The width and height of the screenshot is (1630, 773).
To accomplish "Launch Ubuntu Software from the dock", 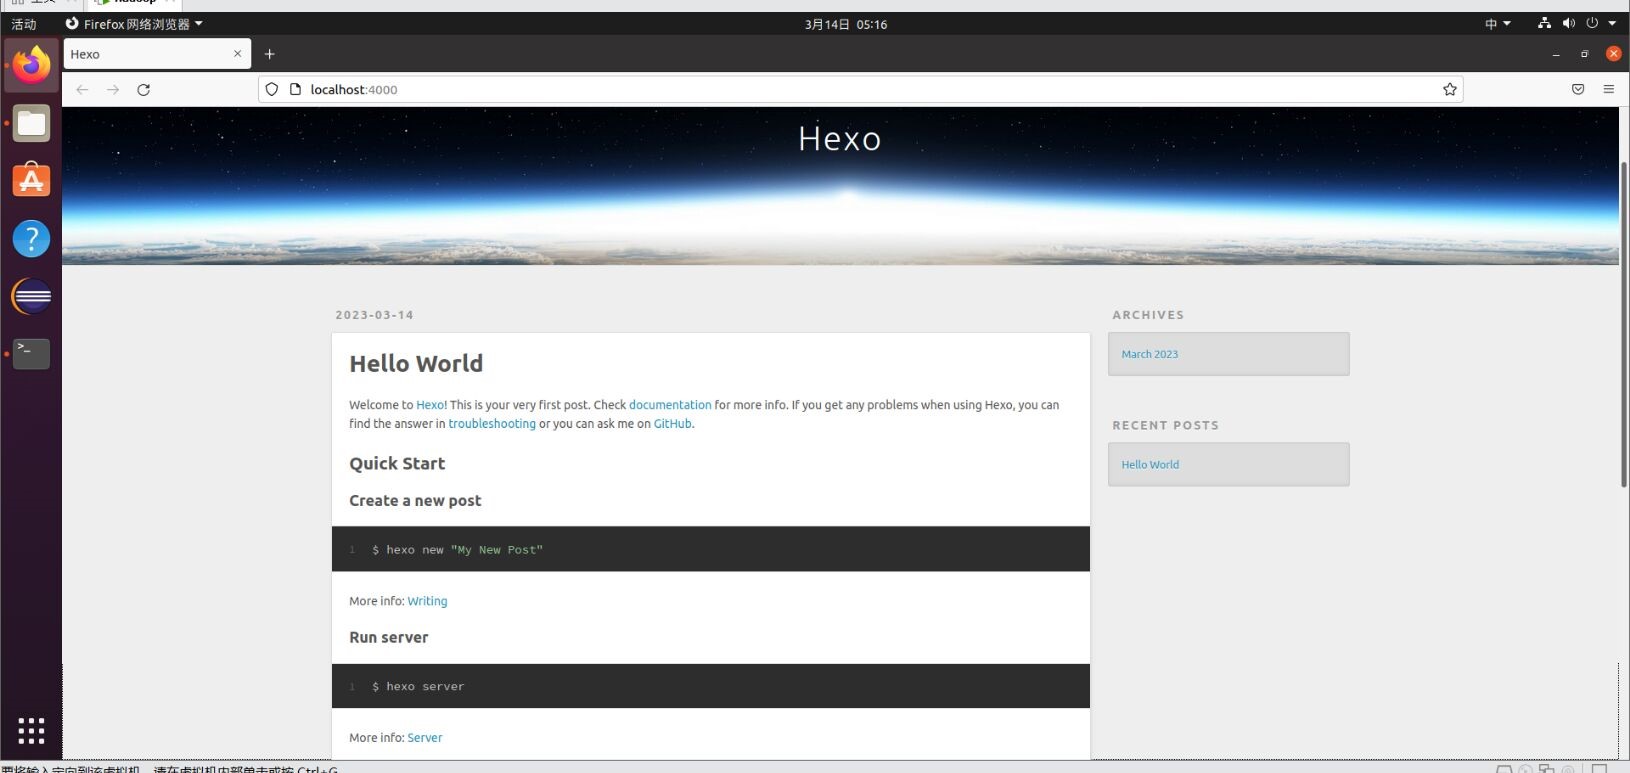I will 31,181.
